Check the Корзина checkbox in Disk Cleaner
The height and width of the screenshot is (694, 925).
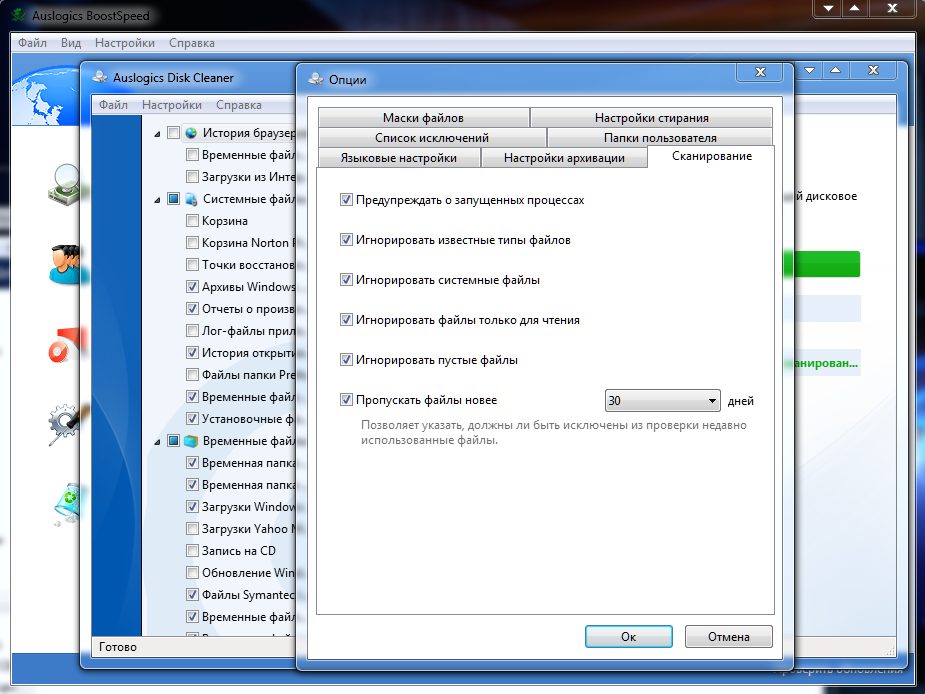pyautogui.click(x=192, y=221)
